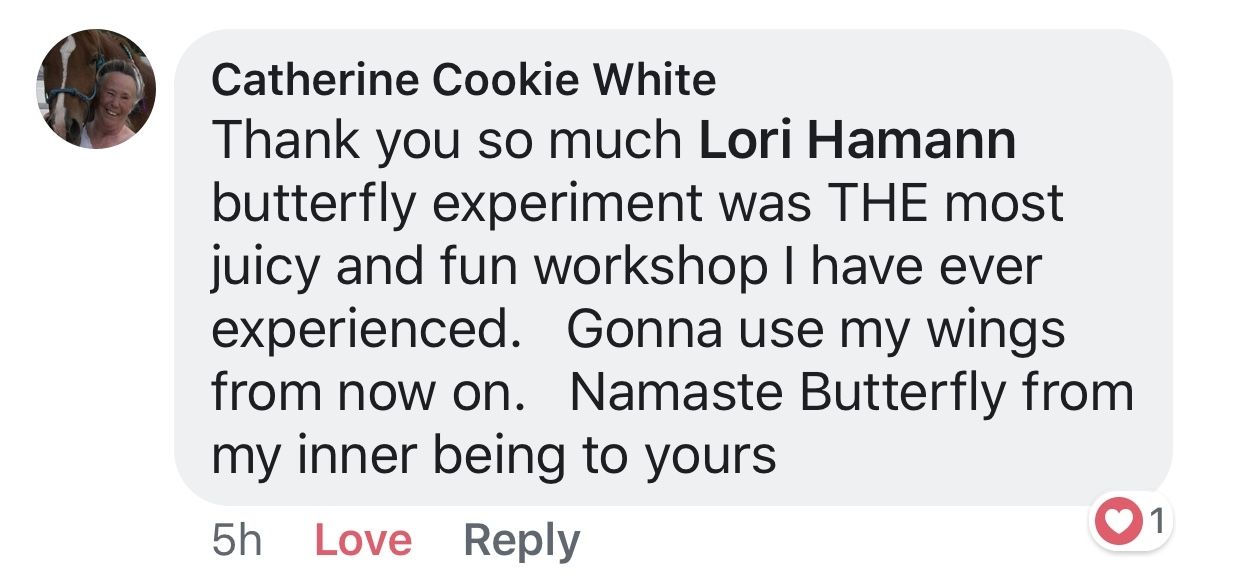Screen dimensions: 1242x575
Task: Click the last word "yours" in the comment
Action: 710,456
